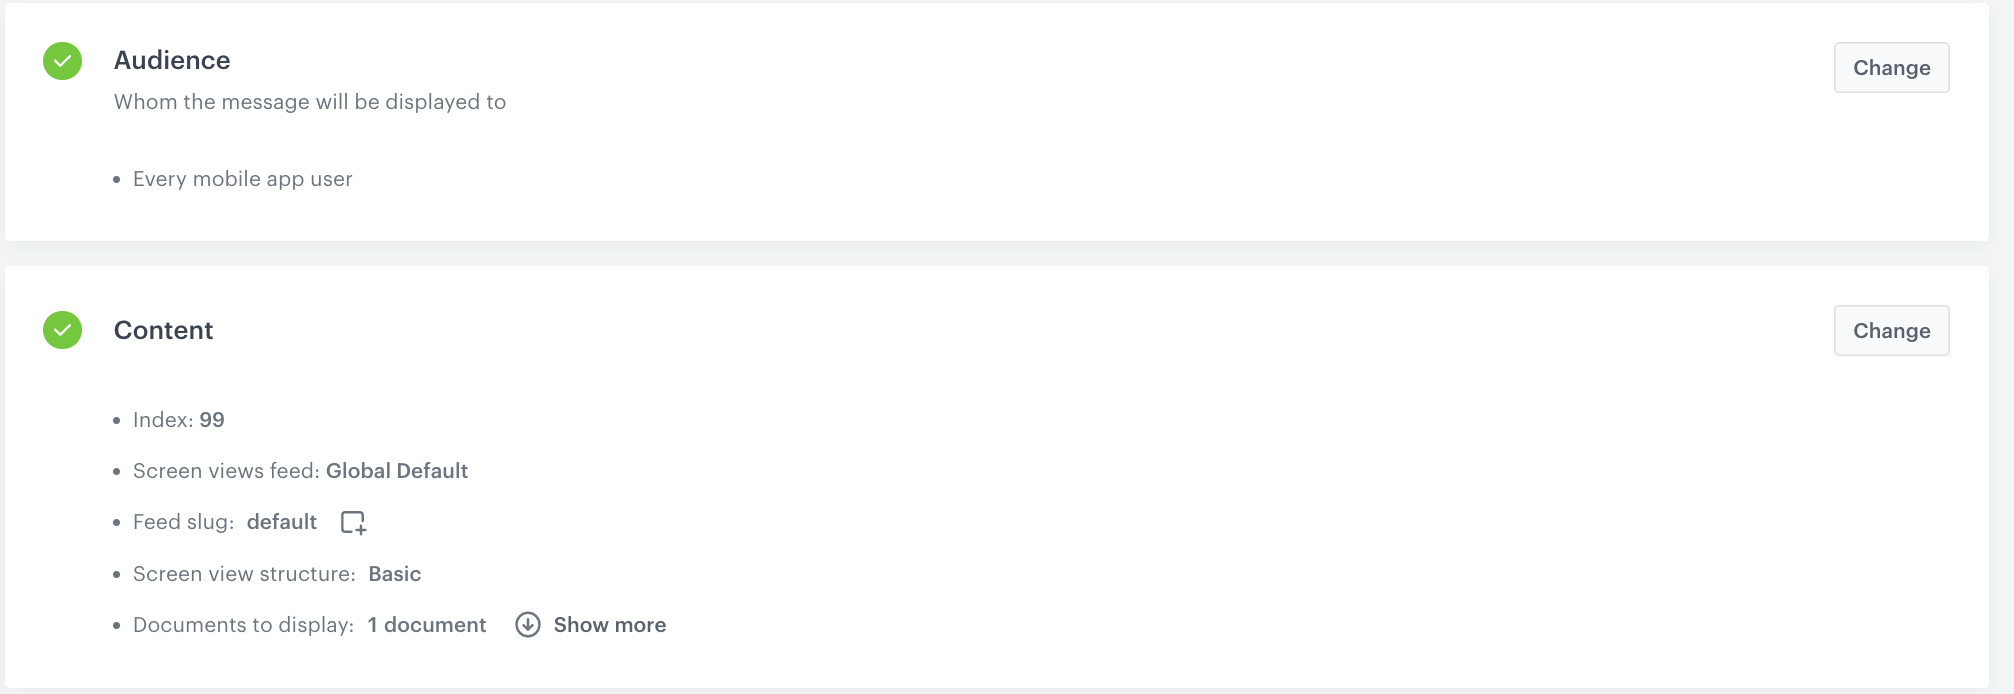Click the 'Screen view structure' label
This screenshot has width=2014, height=694.
[x=244, y=574]
